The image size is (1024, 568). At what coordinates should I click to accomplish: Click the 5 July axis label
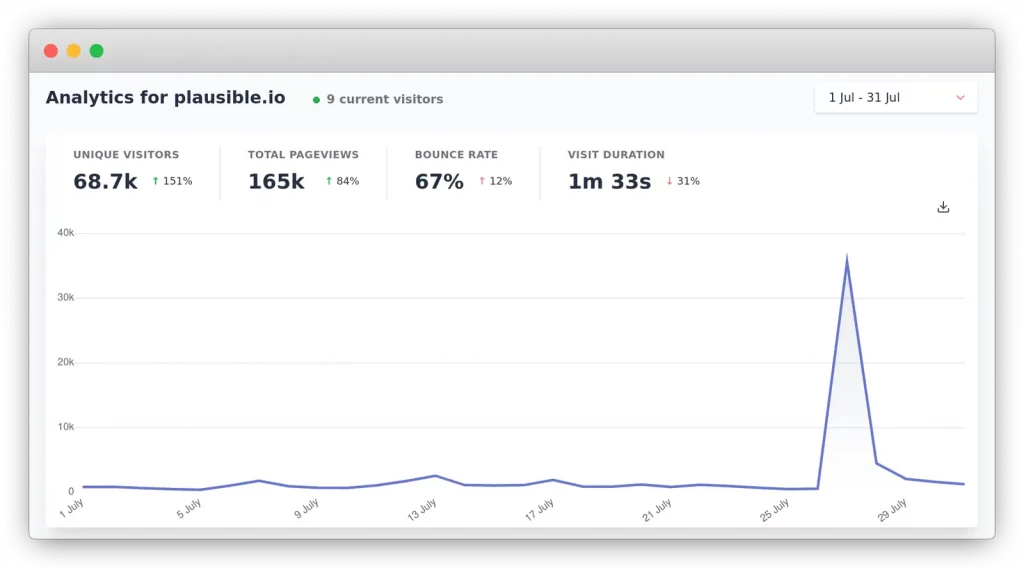188,509
